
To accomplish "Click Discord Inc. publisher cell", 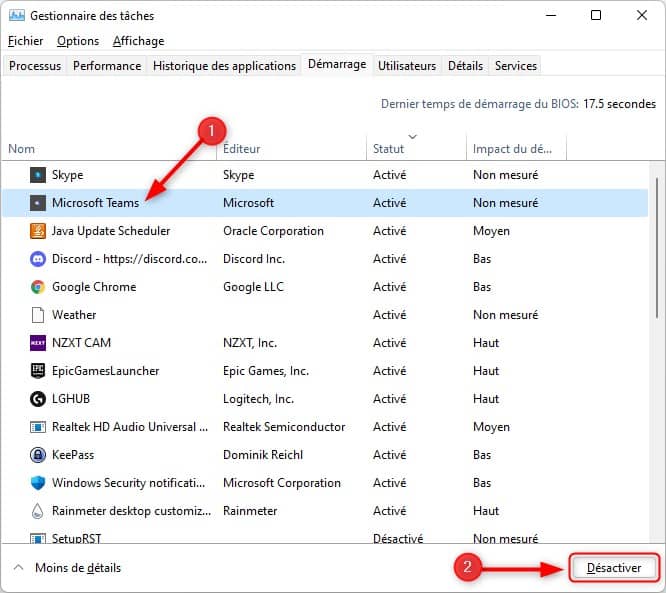I will (x=254, y=259).
